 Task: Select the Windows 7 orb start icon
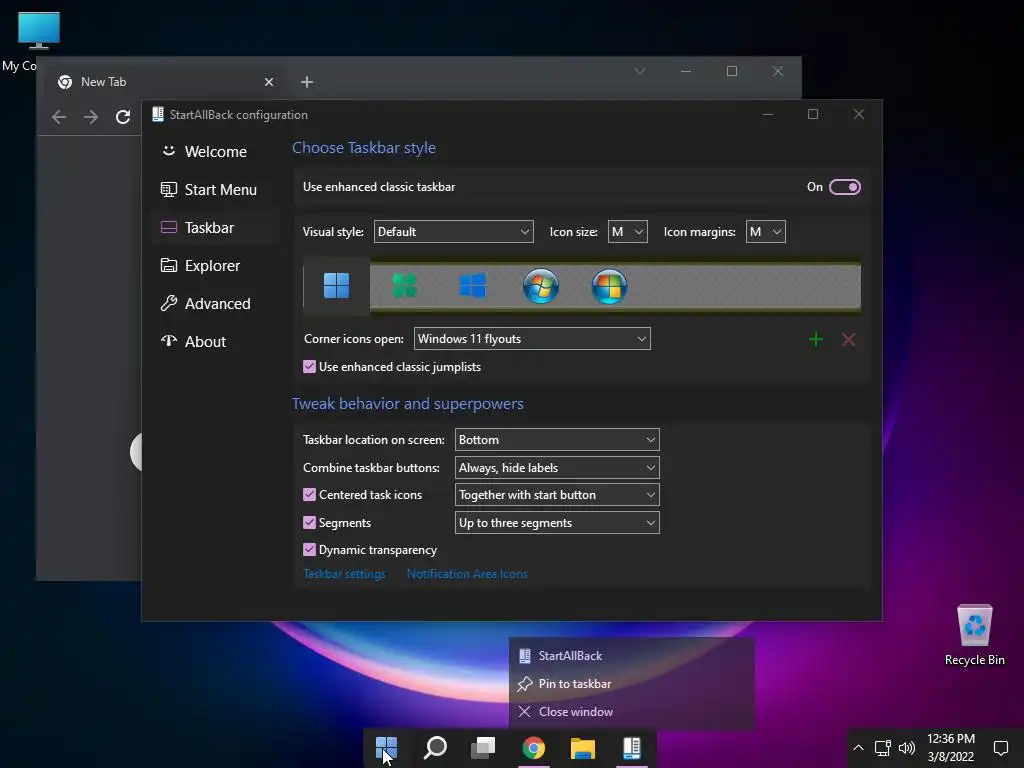pyautogui.click(x=541, y=285)
